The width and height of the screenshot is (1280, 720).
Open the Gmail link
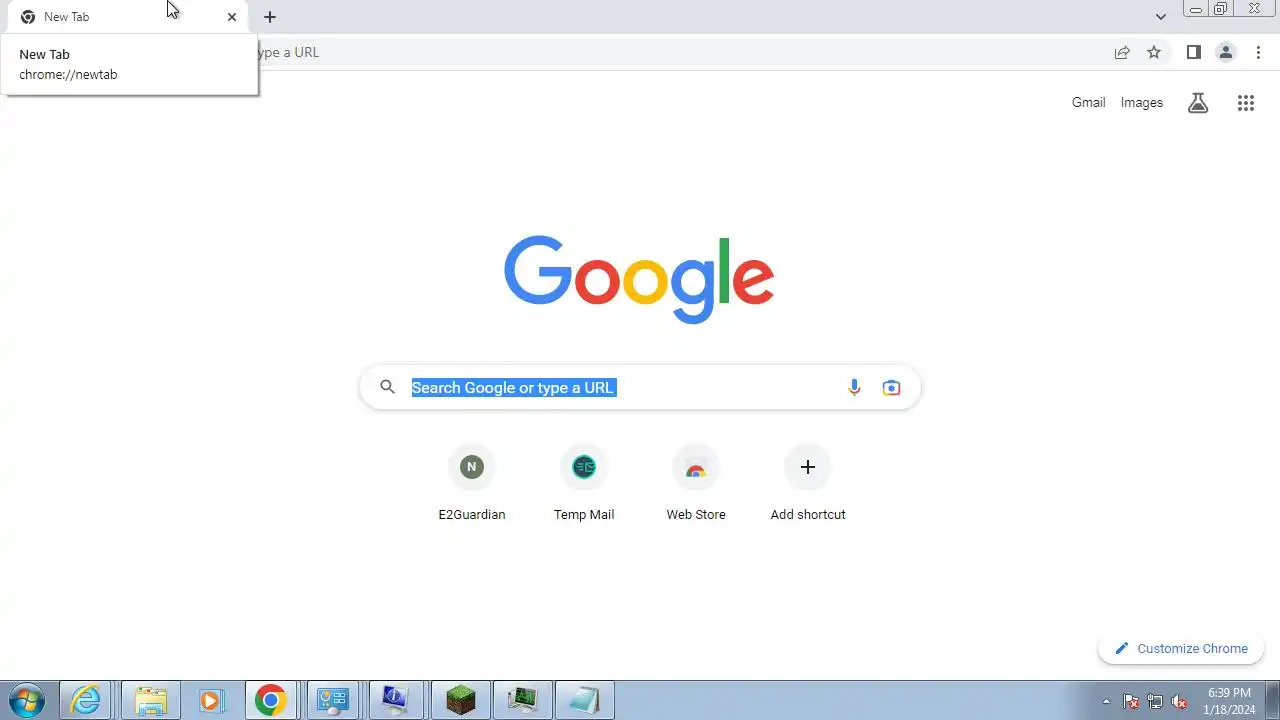(x=1088, y=102)
